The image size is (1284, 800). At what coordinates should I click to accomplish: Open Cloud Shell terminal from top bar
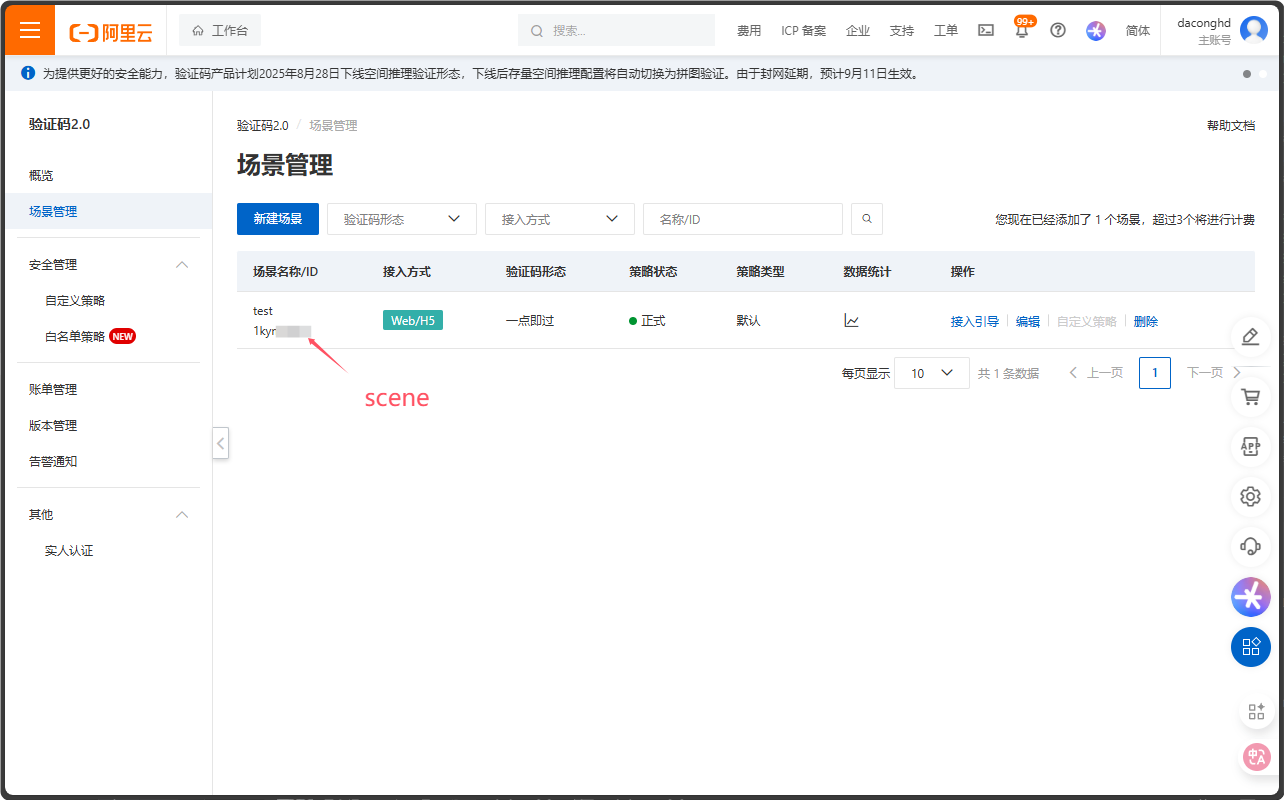click(x=986, y=30)
